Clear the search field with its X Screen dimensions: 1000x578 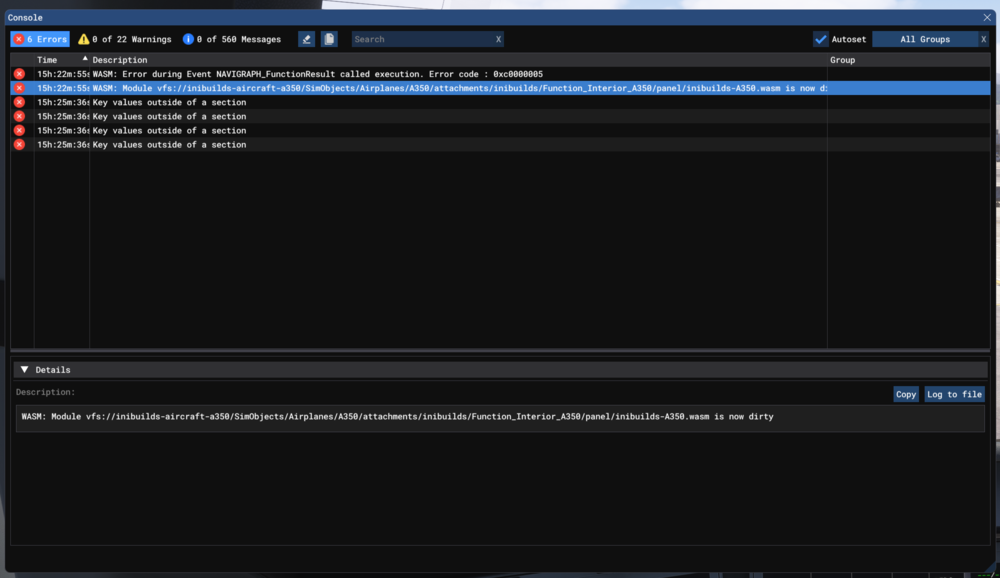(498, 39)
